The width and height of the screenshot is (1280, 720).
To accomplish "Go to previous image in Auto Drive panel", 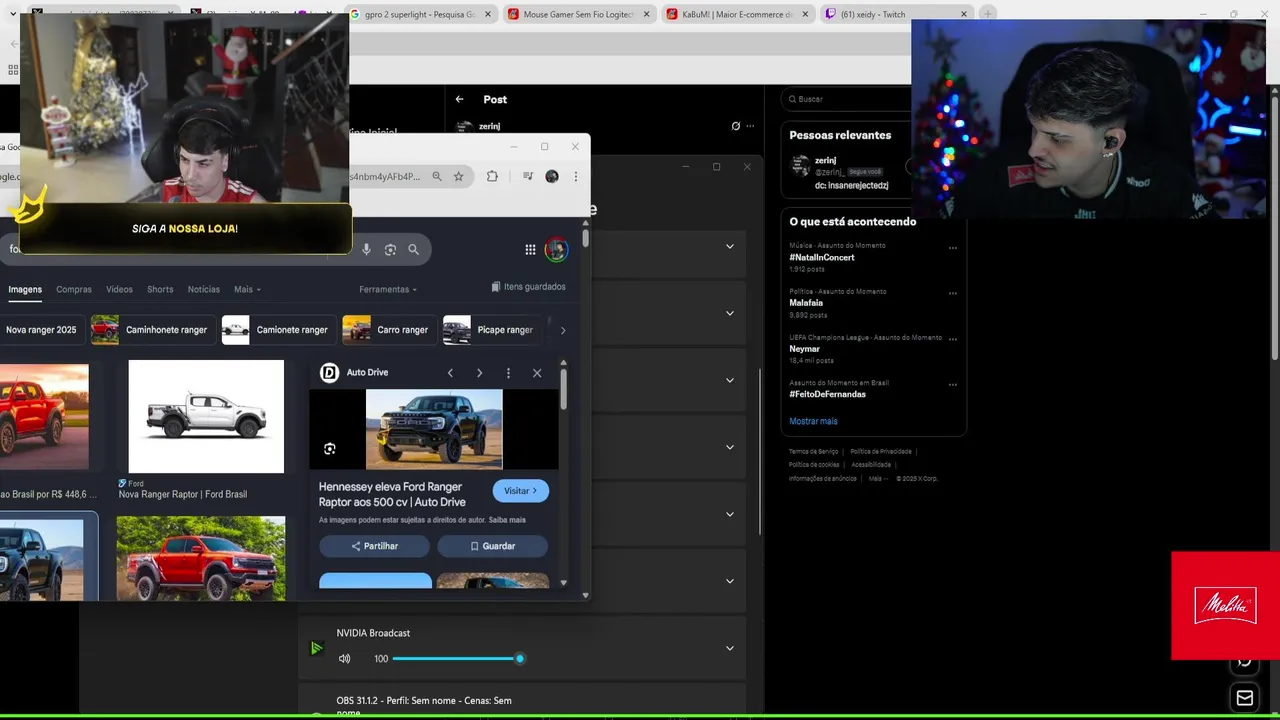I will tap(450, 373).
